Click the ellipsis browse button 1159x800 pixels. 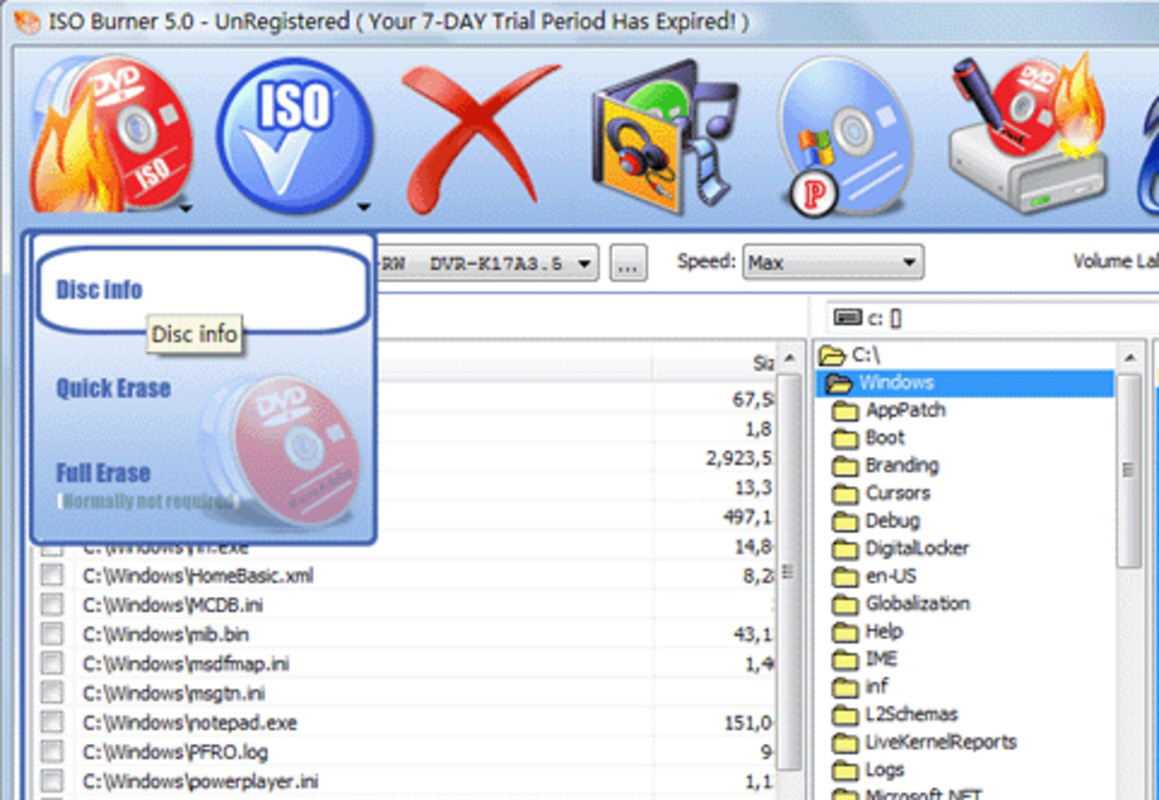pos(628,263)
